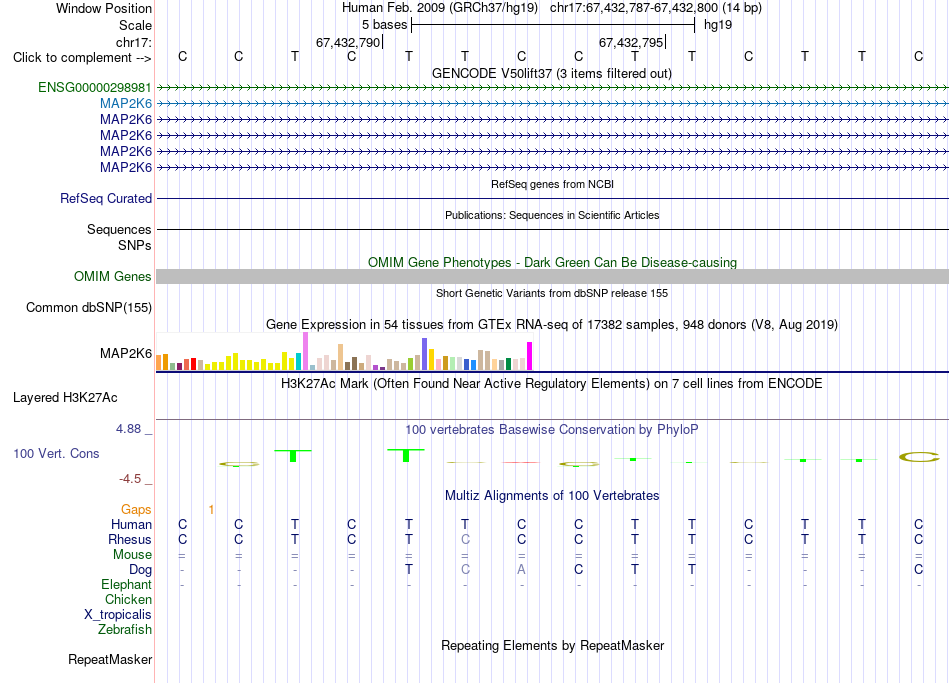Click the genome position header text
Image resolution: width=950 pixels, height=683 pixels.
click(x=552, y=8)
